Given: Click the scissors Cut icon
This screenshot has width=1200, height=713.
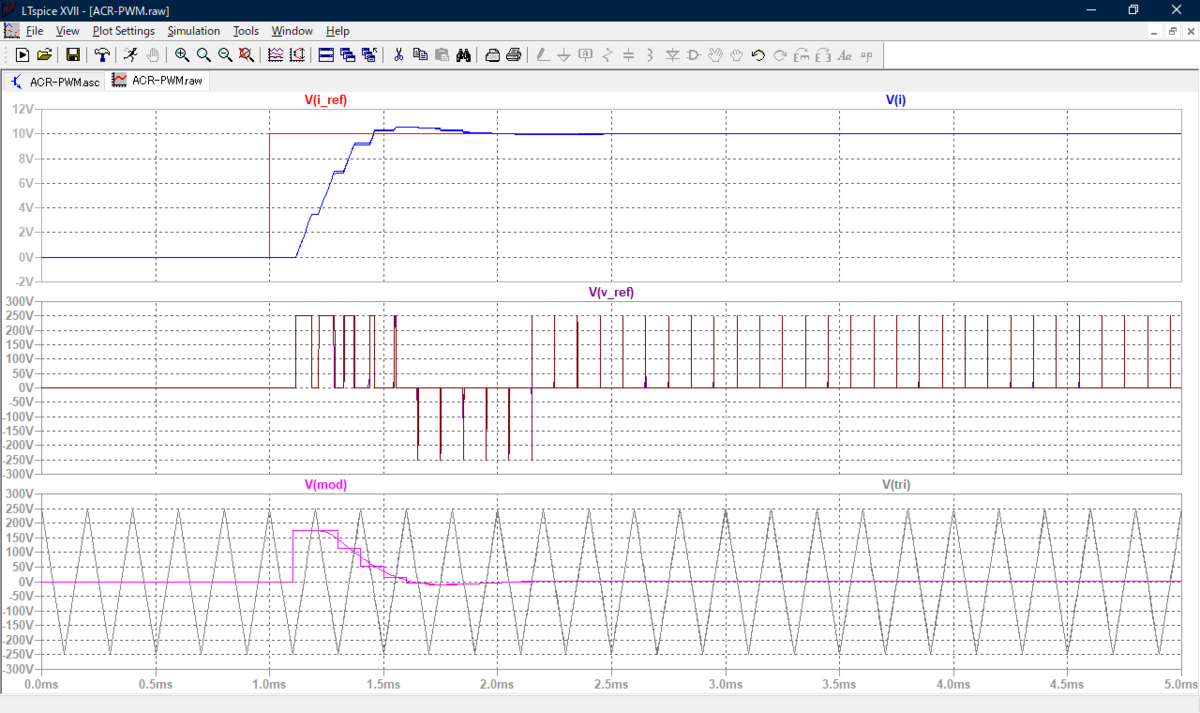Looking at the screenshot, I should (398, 55).
